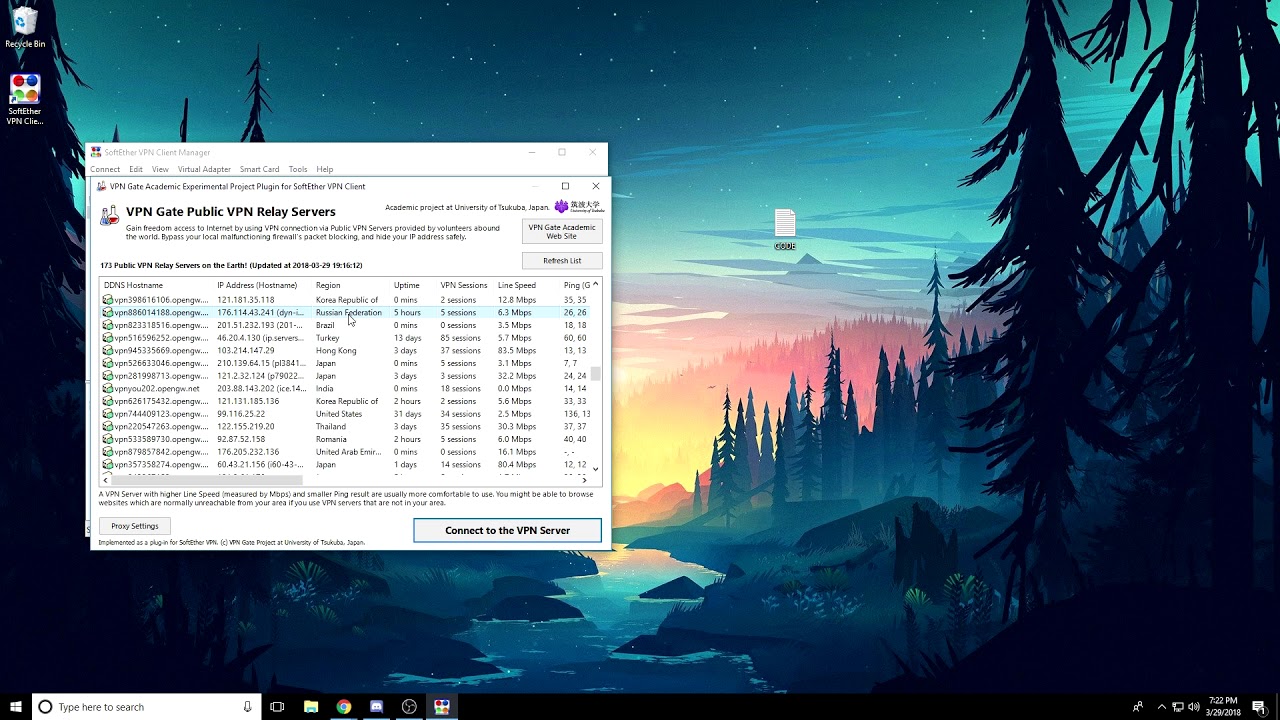
Task: Click Connect to the VPN Server button
Action: point(508,531)
